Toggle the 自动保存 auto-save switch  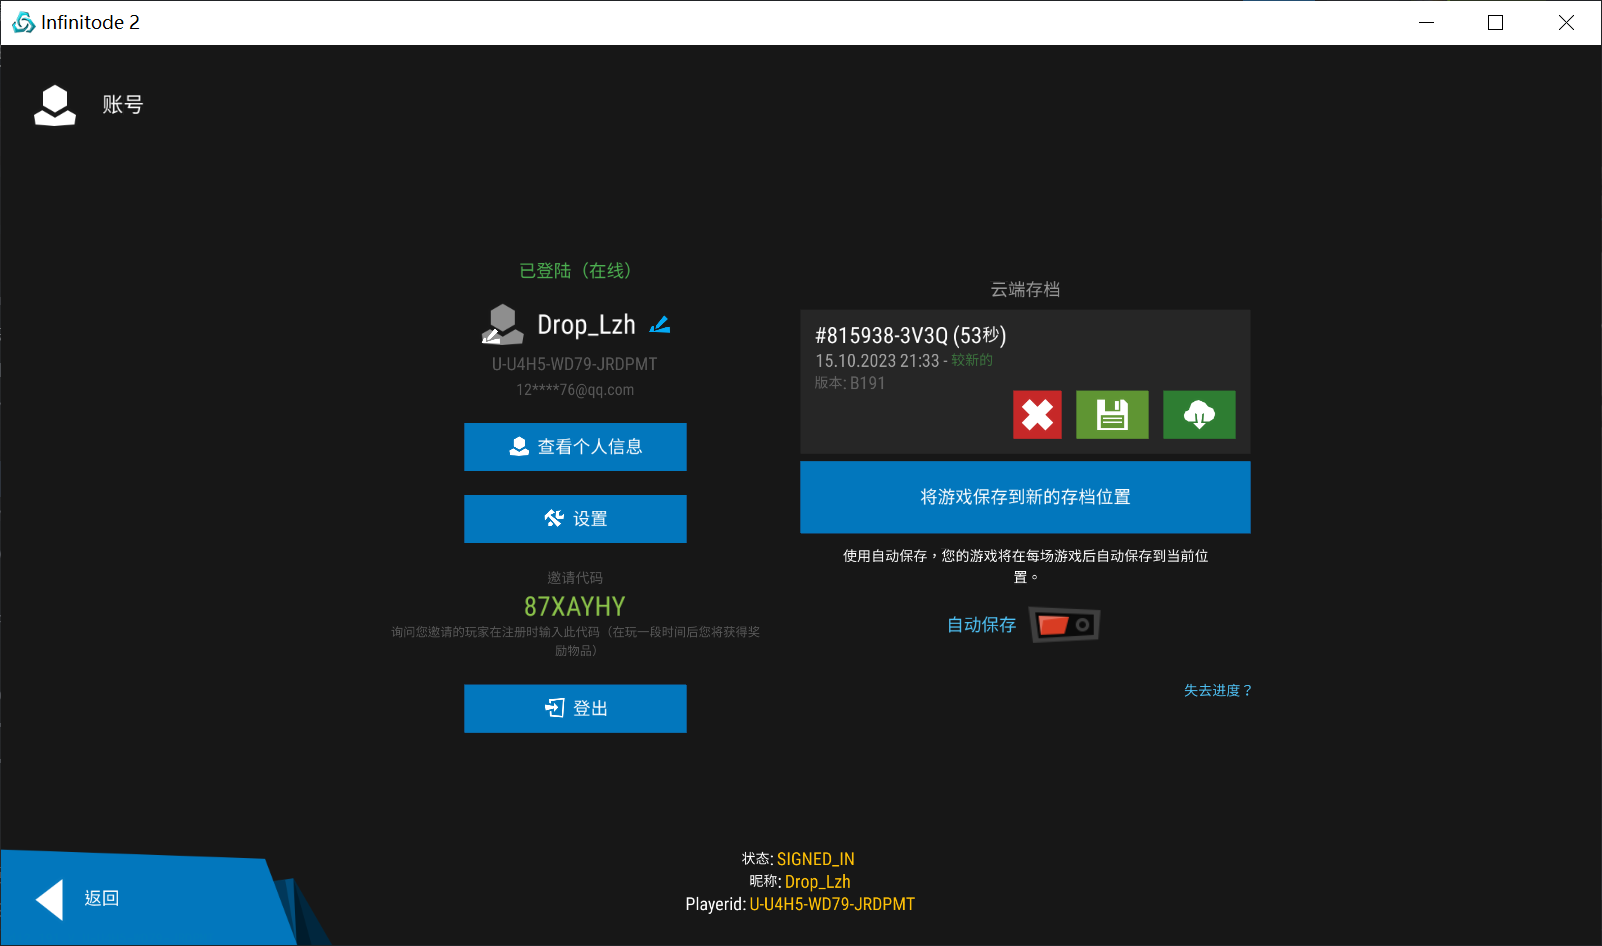1064,625
